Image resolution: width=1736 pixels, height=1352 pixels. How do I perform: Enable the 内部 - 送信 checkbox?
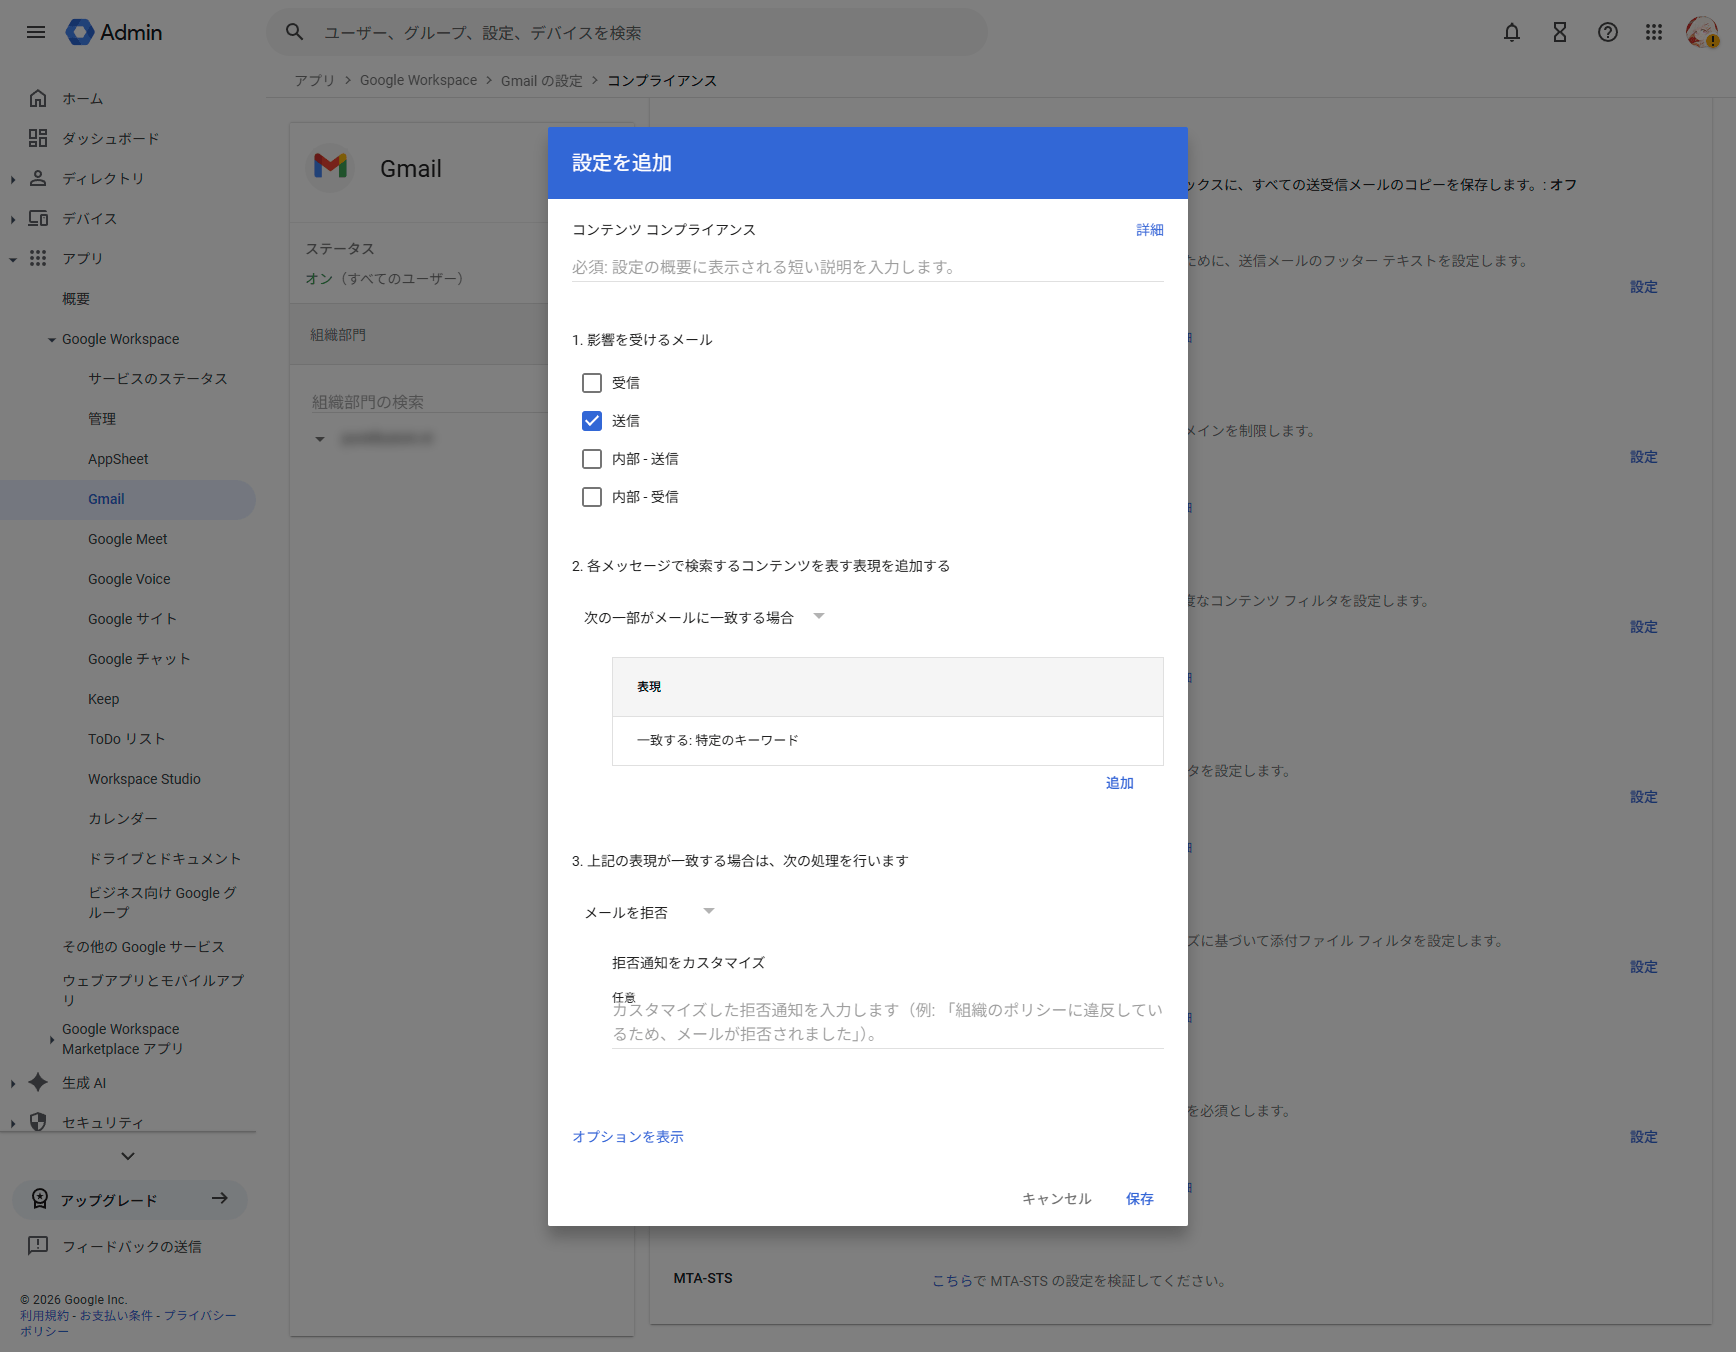point(592,459)
